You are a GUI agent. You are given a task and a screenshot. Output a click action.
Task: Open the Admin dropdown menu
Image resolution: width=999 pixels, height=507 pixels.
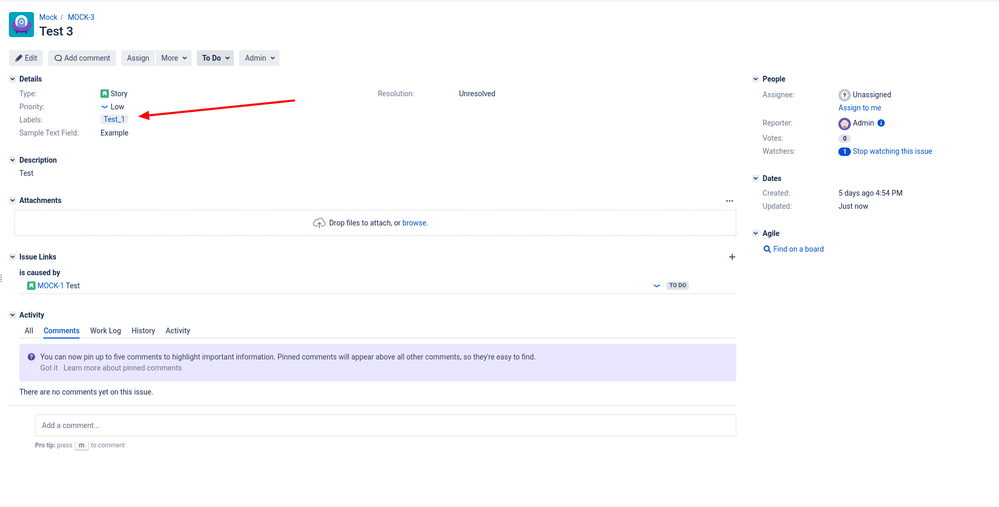coord(259,58)
